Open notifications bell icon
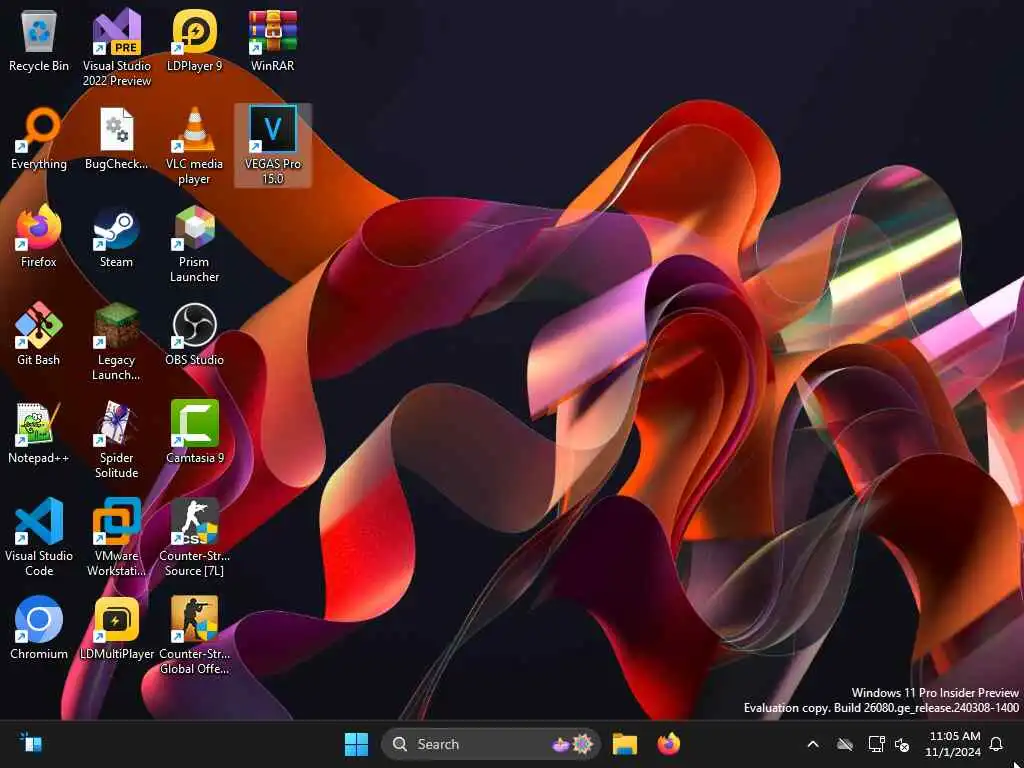Image resolution: width=1024 pixels, height=768 pixels. pos(996,744)
